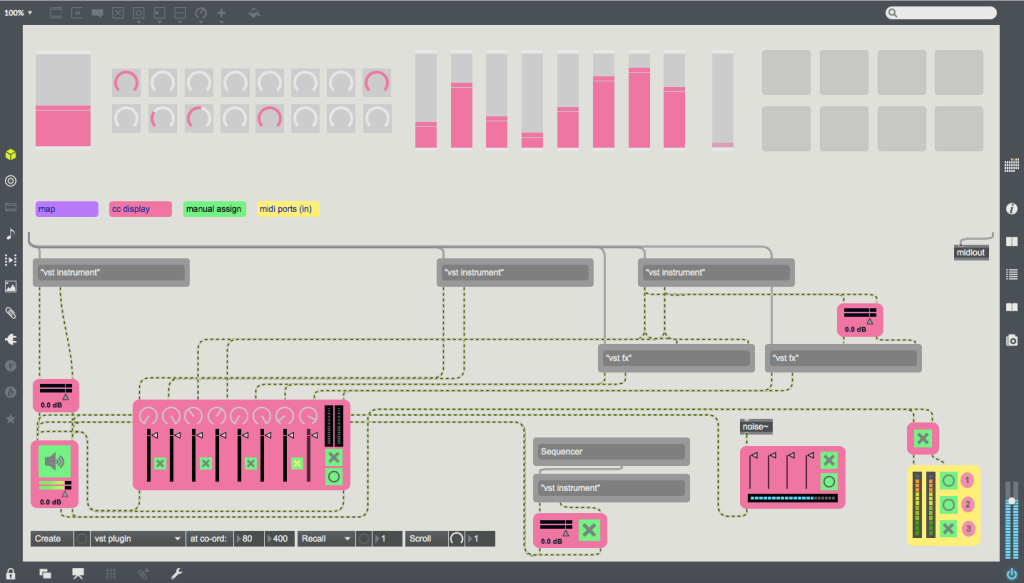Viewport: 1024px width, 583px height.
Task: Click the master volume slider at right edge
Action: tap(1011, 520)
